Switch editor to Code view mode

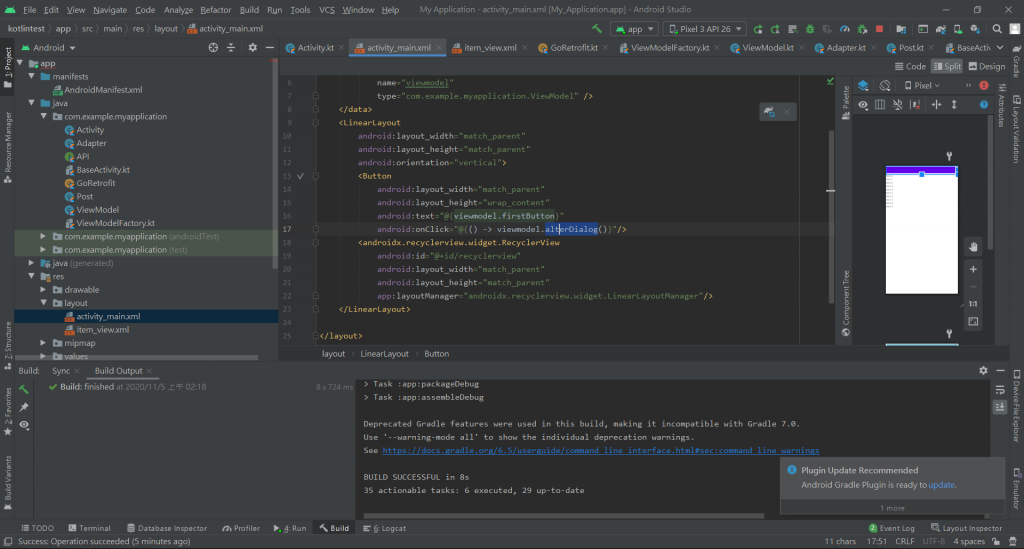pos(910,67)
